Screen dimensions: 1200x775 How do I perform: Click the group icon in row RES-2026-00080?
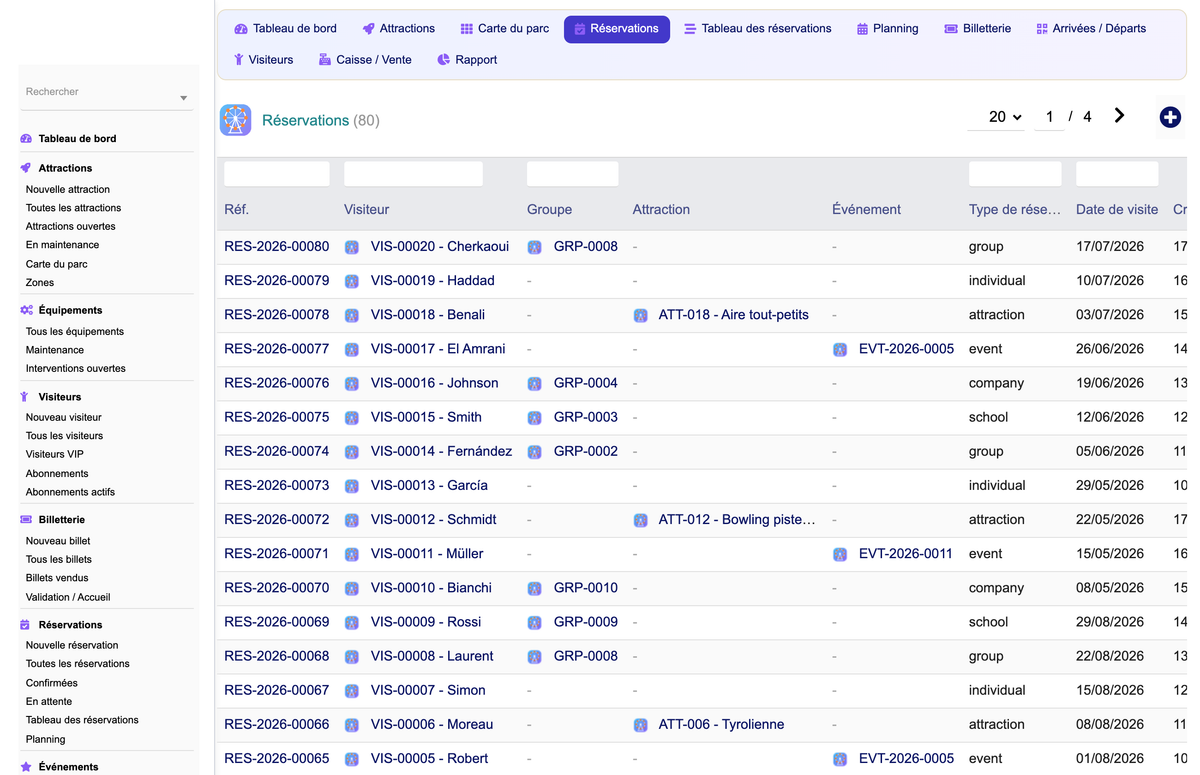coord(535,247)
